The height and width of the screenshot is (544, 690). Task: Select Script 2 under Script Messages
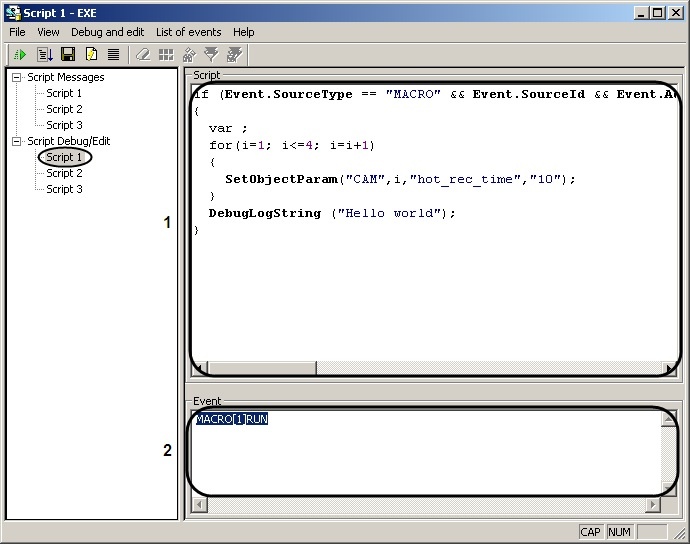[x=64, y=109]
